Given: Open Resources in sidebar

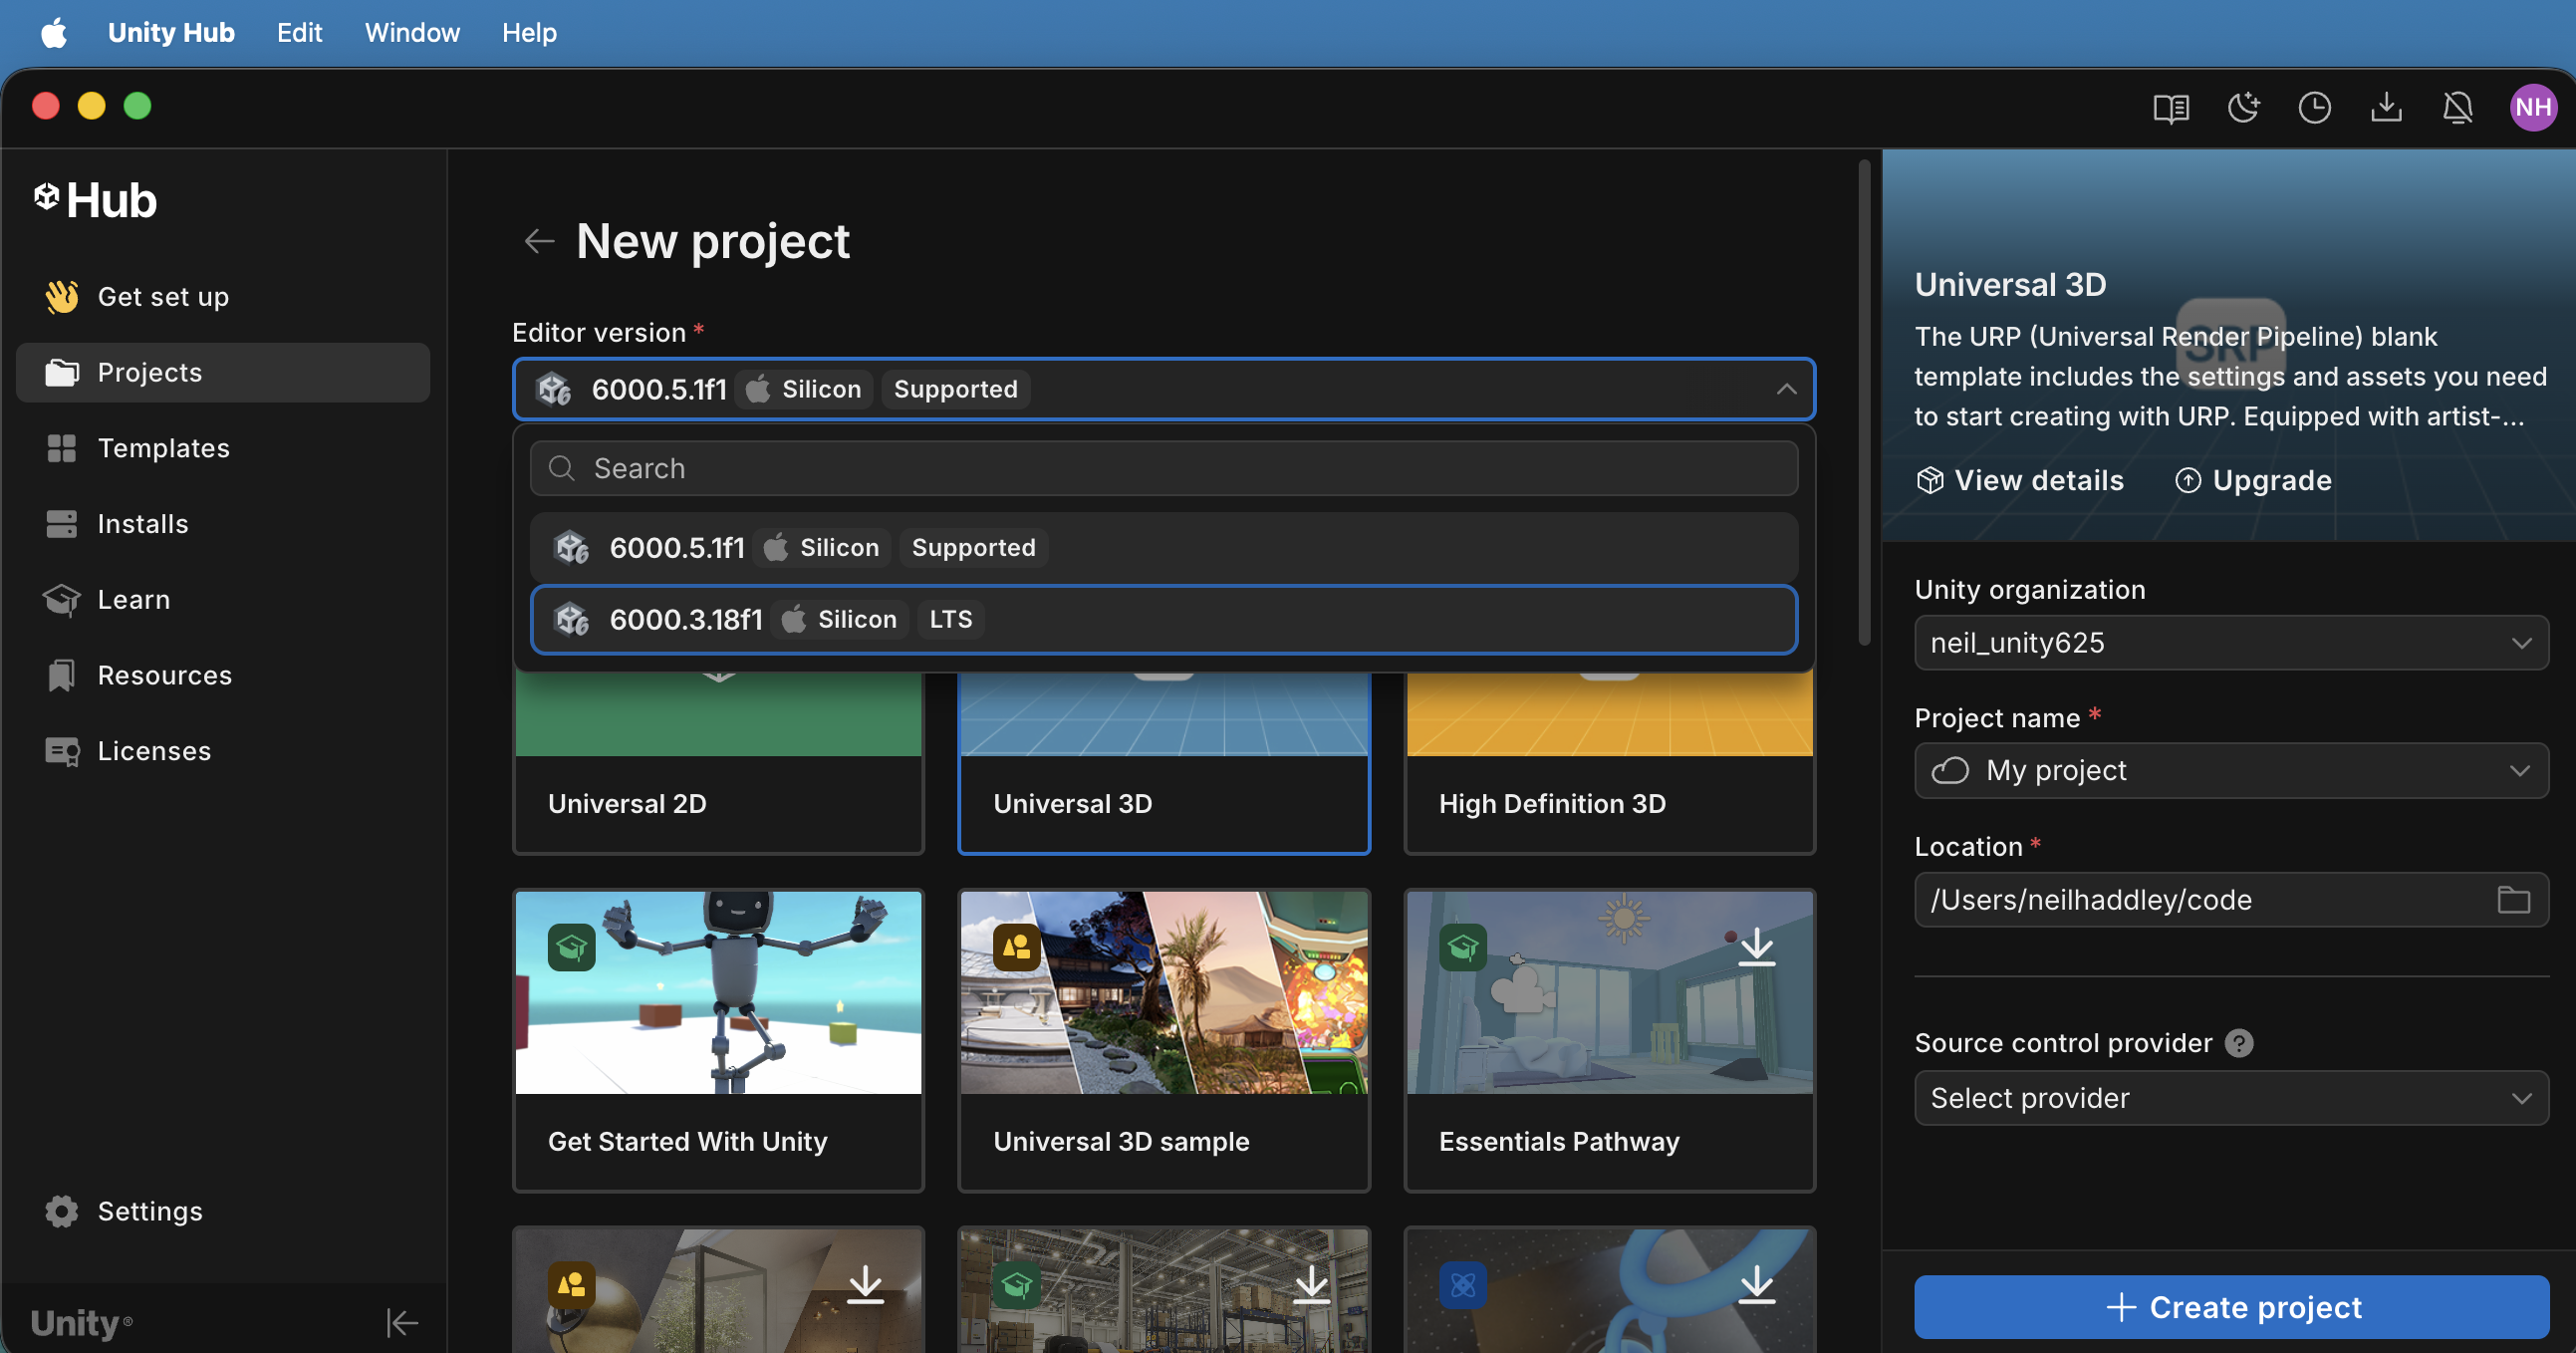Looking at the screenshot, I should pyautogui.click(x=223, y=675).
